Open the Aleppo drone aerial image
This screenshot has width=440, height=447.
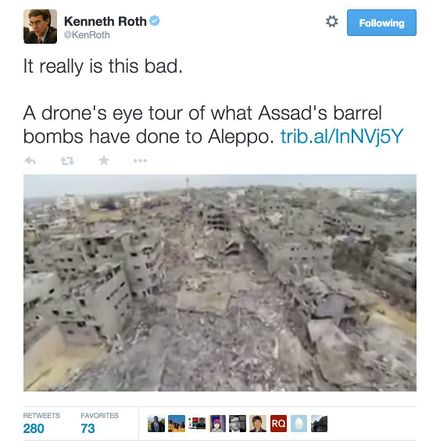click(x=220, y=283)
